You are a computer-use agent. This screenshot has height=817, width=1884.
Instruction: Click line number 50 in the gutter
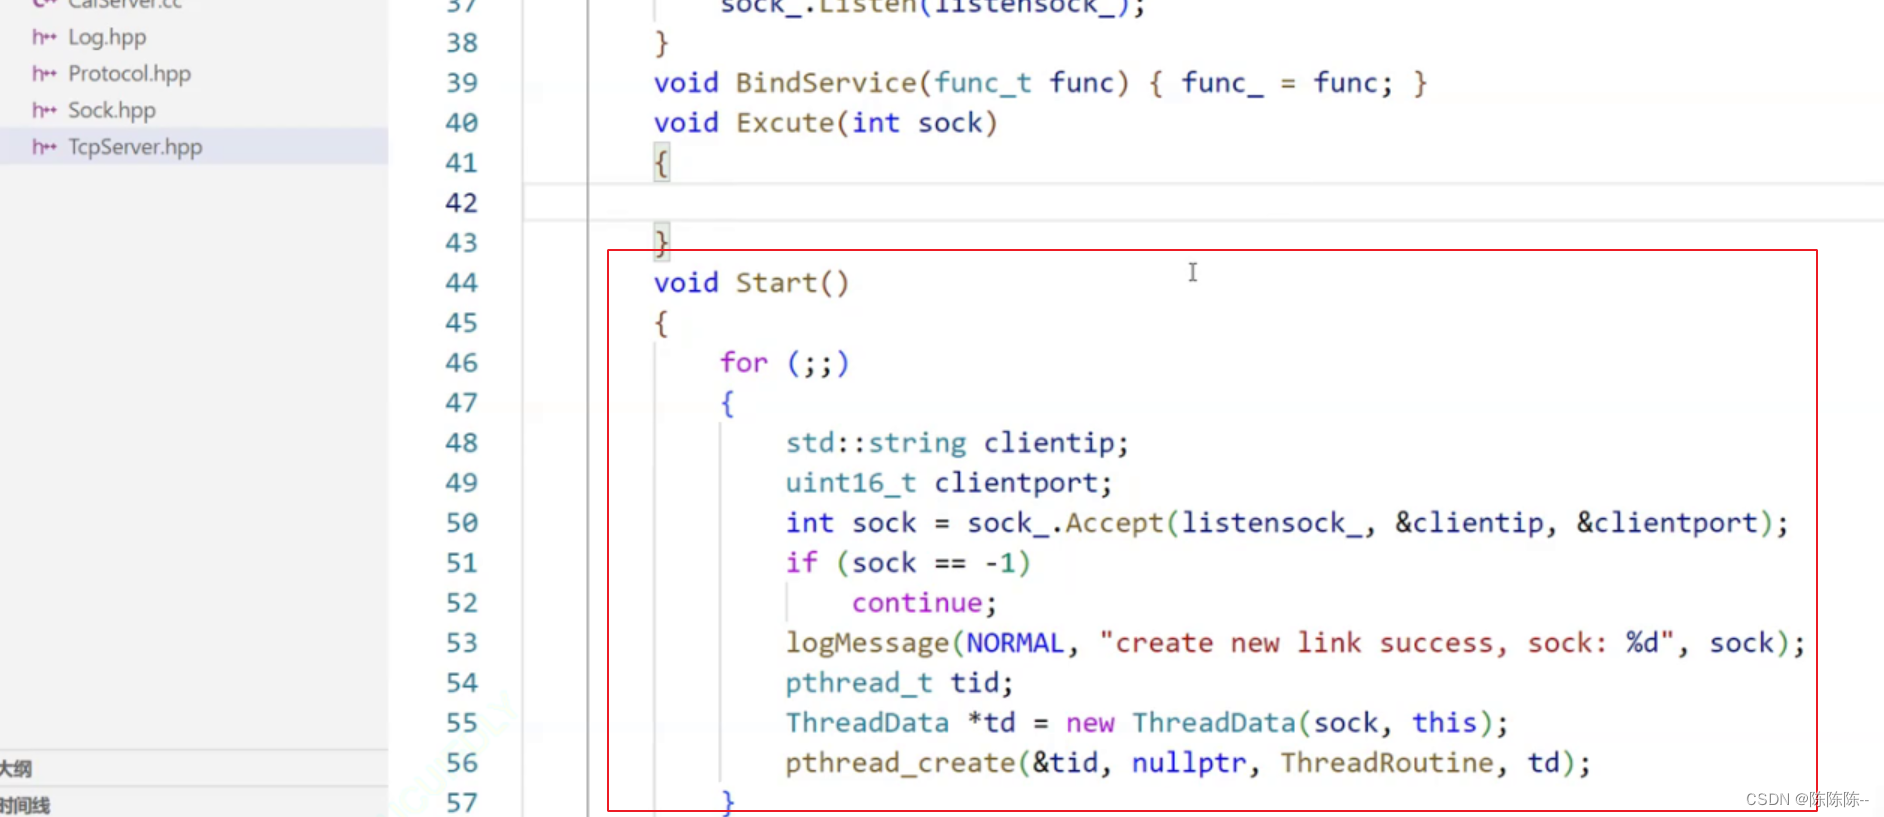(x=462, y=523)
